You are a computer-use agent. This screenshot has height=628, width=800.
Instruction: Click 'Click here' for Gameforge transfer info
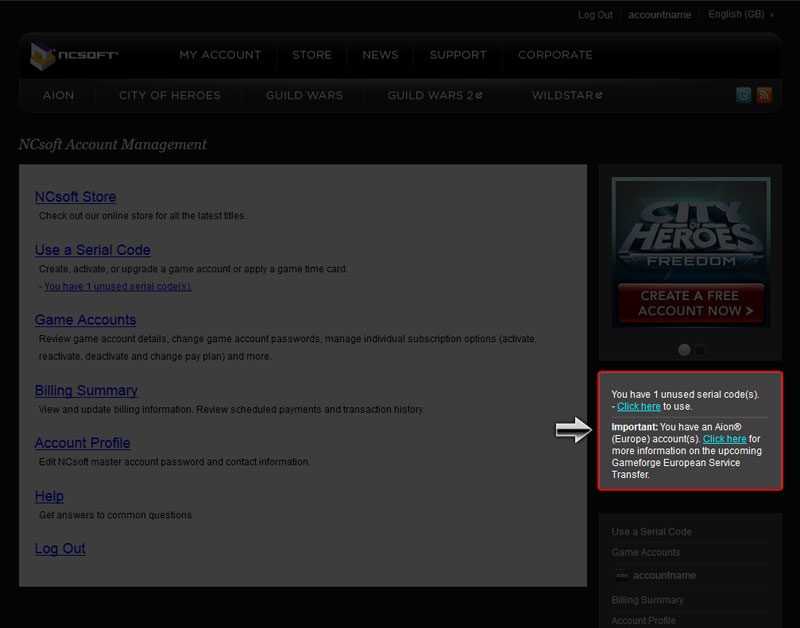[x=724, y=439]
